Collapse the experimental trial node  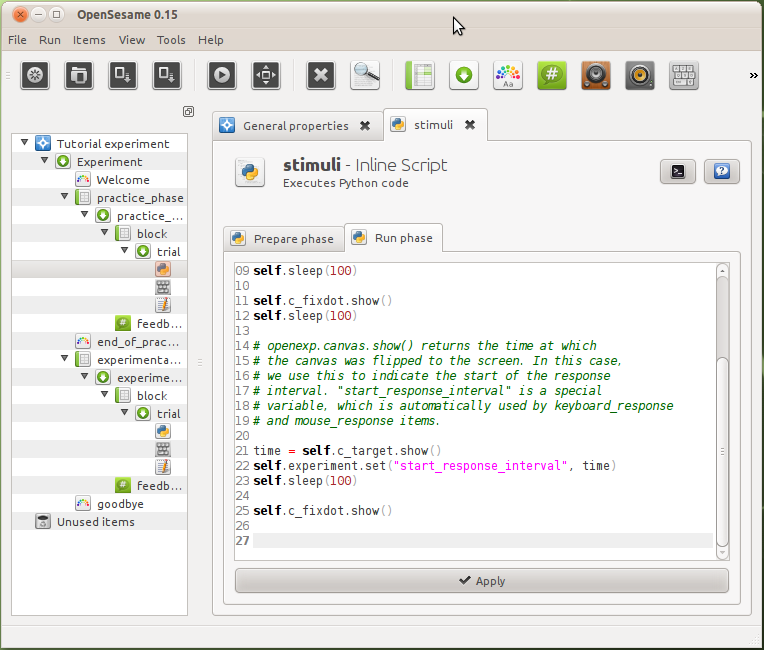[x=124, y=413]
